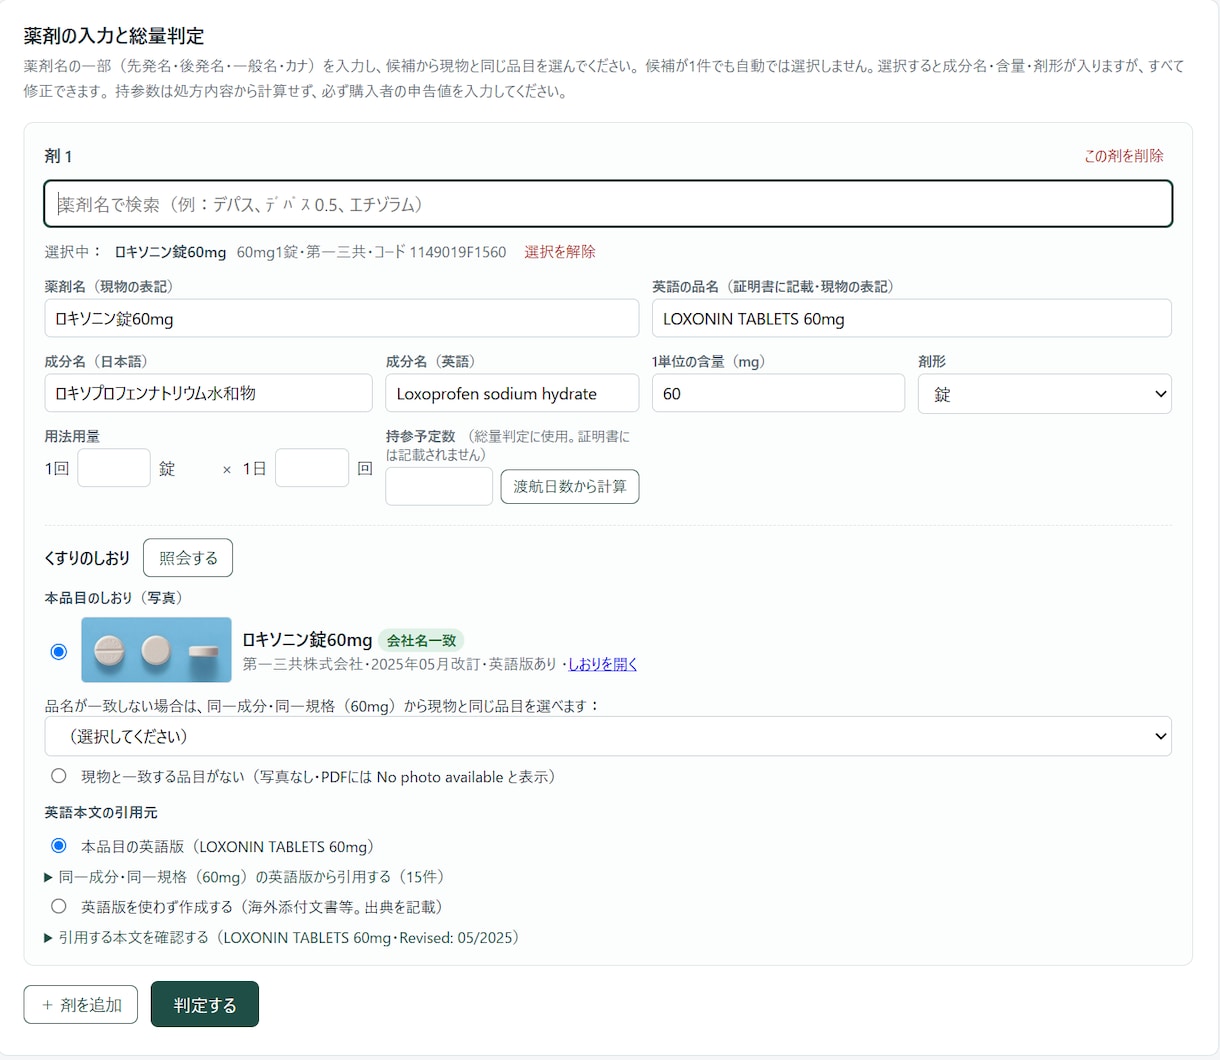Click the 1単位の含量（mg） field
The image size is (1220, 1060).
(x=779, y=394)
